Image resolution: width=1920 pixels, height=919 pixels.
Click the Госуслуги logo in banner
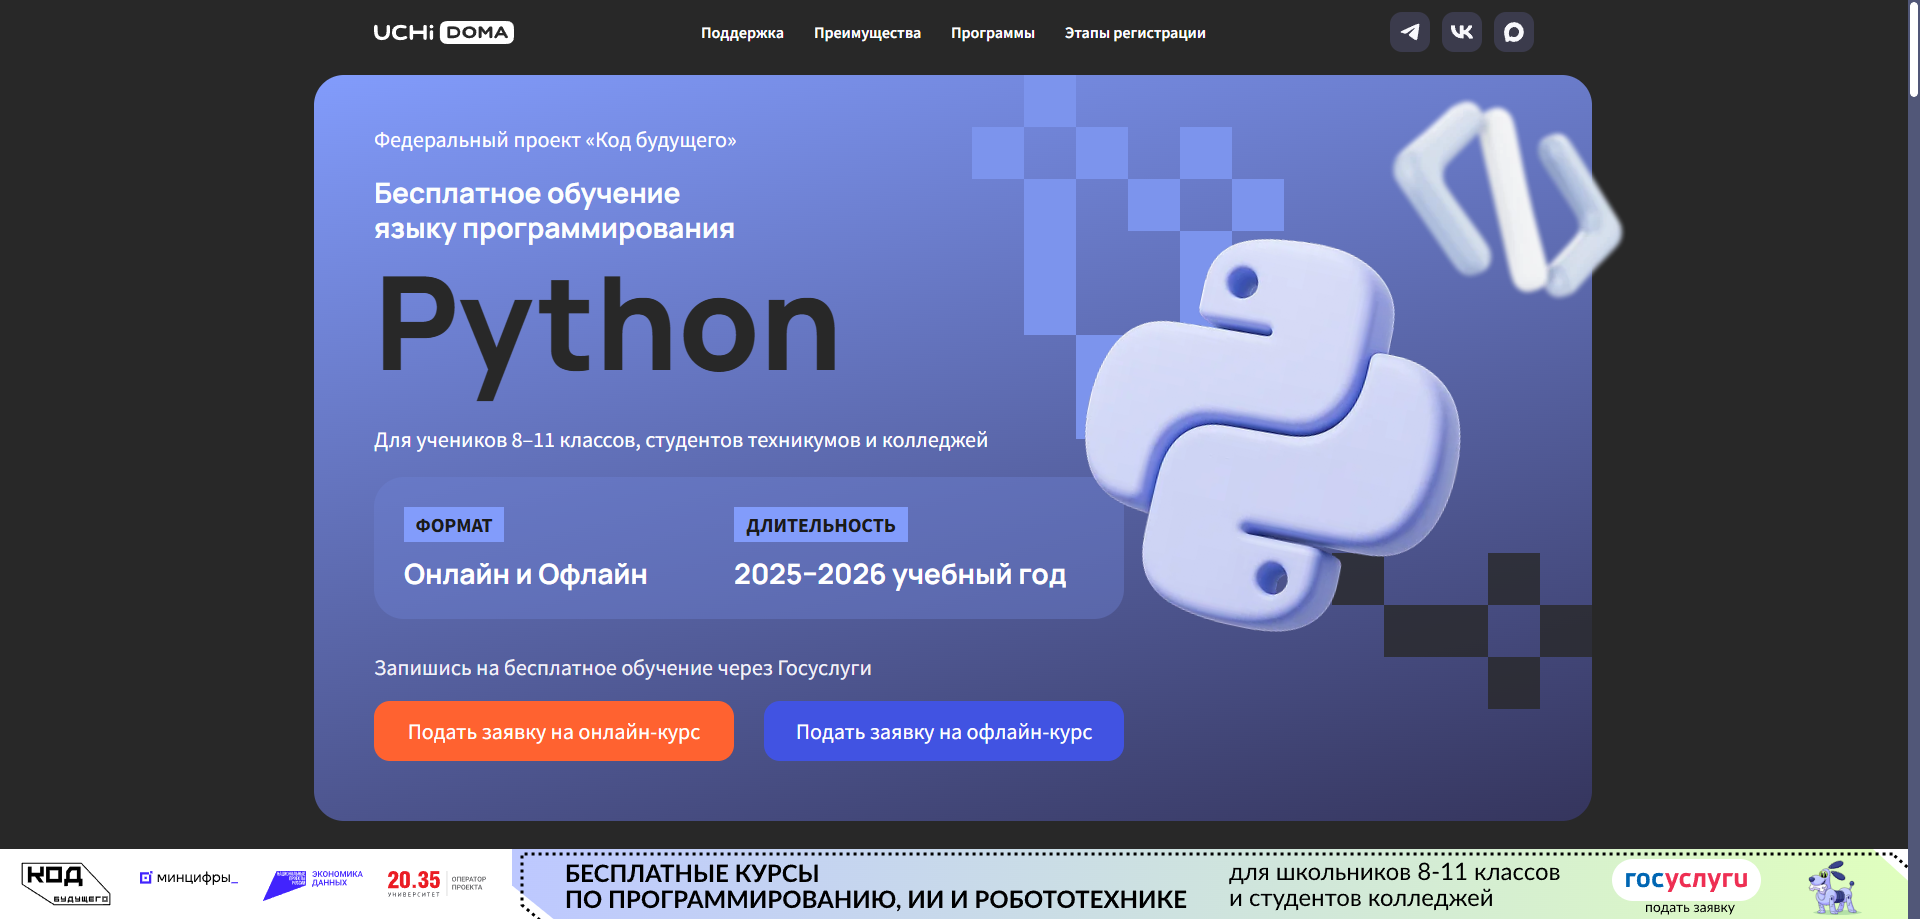tap(1686, 879)
